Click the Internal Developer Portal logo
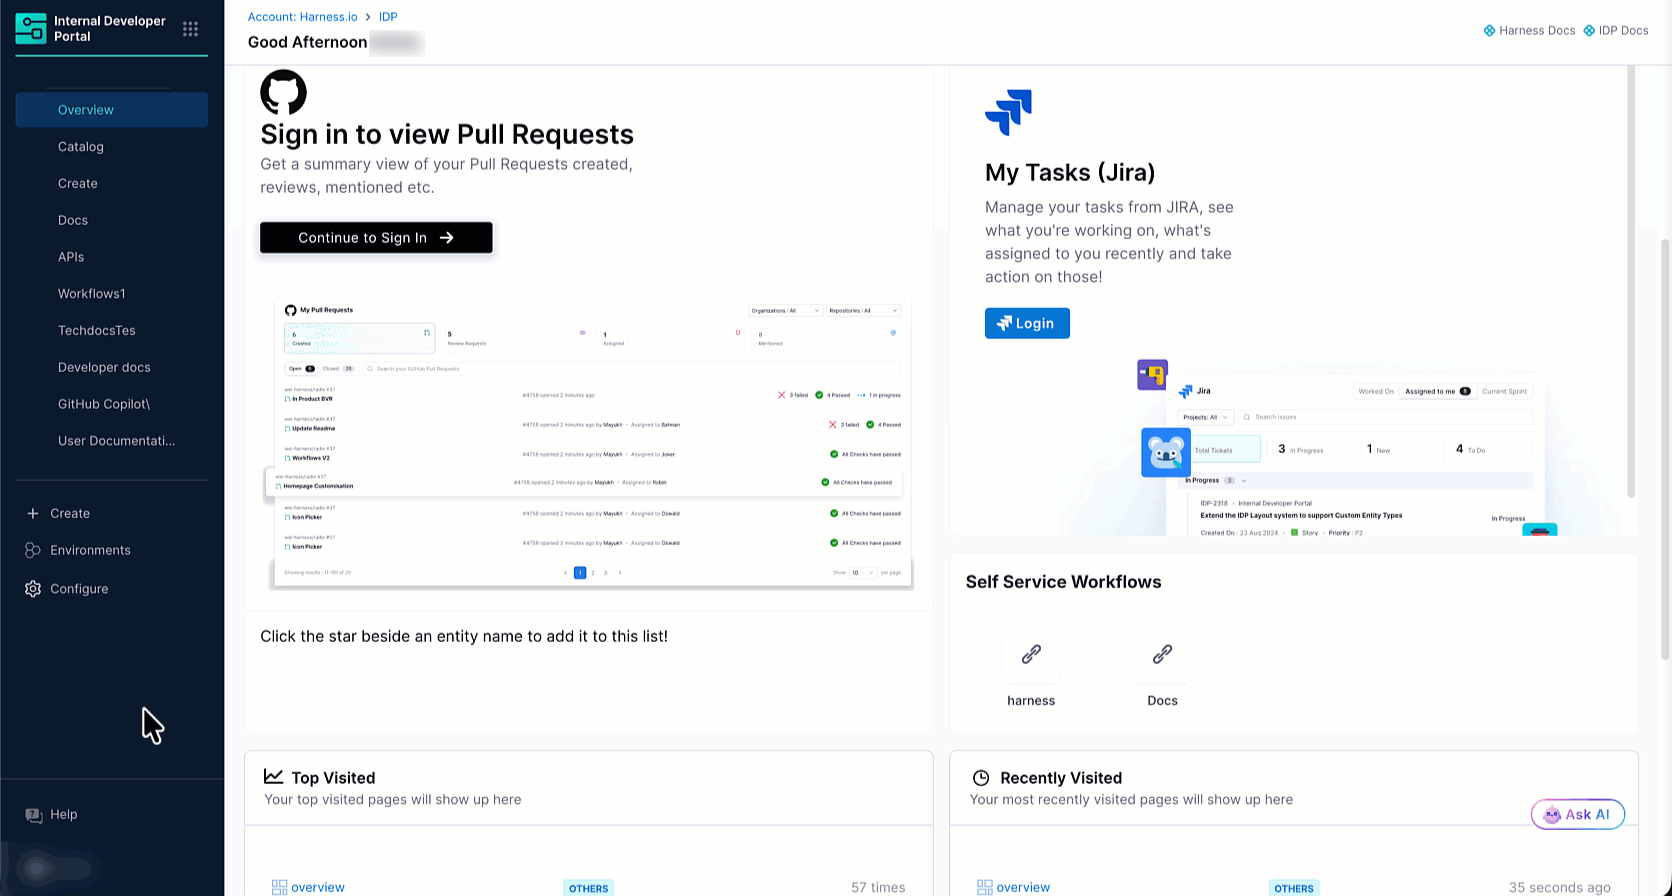Viewport: 1672px width, 896px height. 31,29
